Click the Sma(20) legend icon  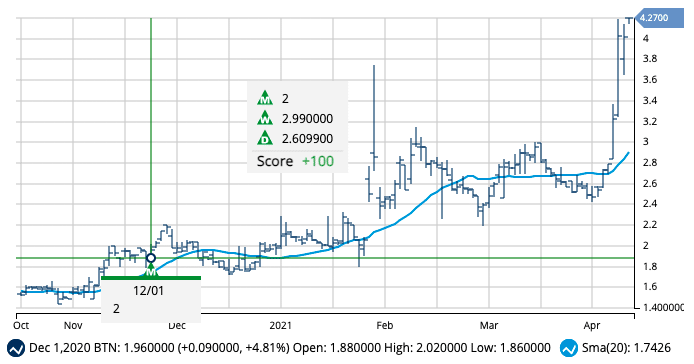[568, 348]
